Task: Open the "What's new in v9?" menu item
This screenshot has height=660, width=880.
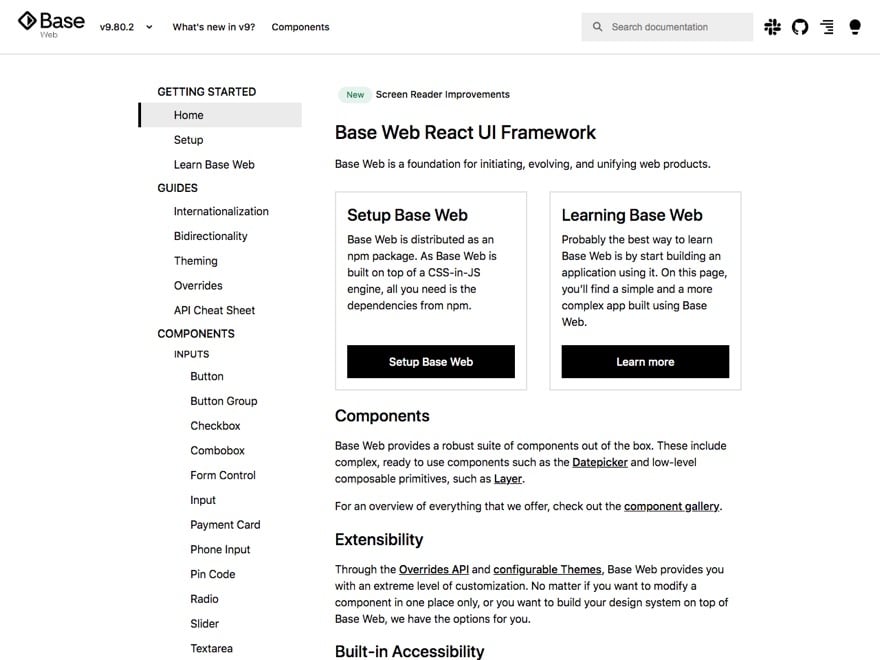Action: coord(213,27)
